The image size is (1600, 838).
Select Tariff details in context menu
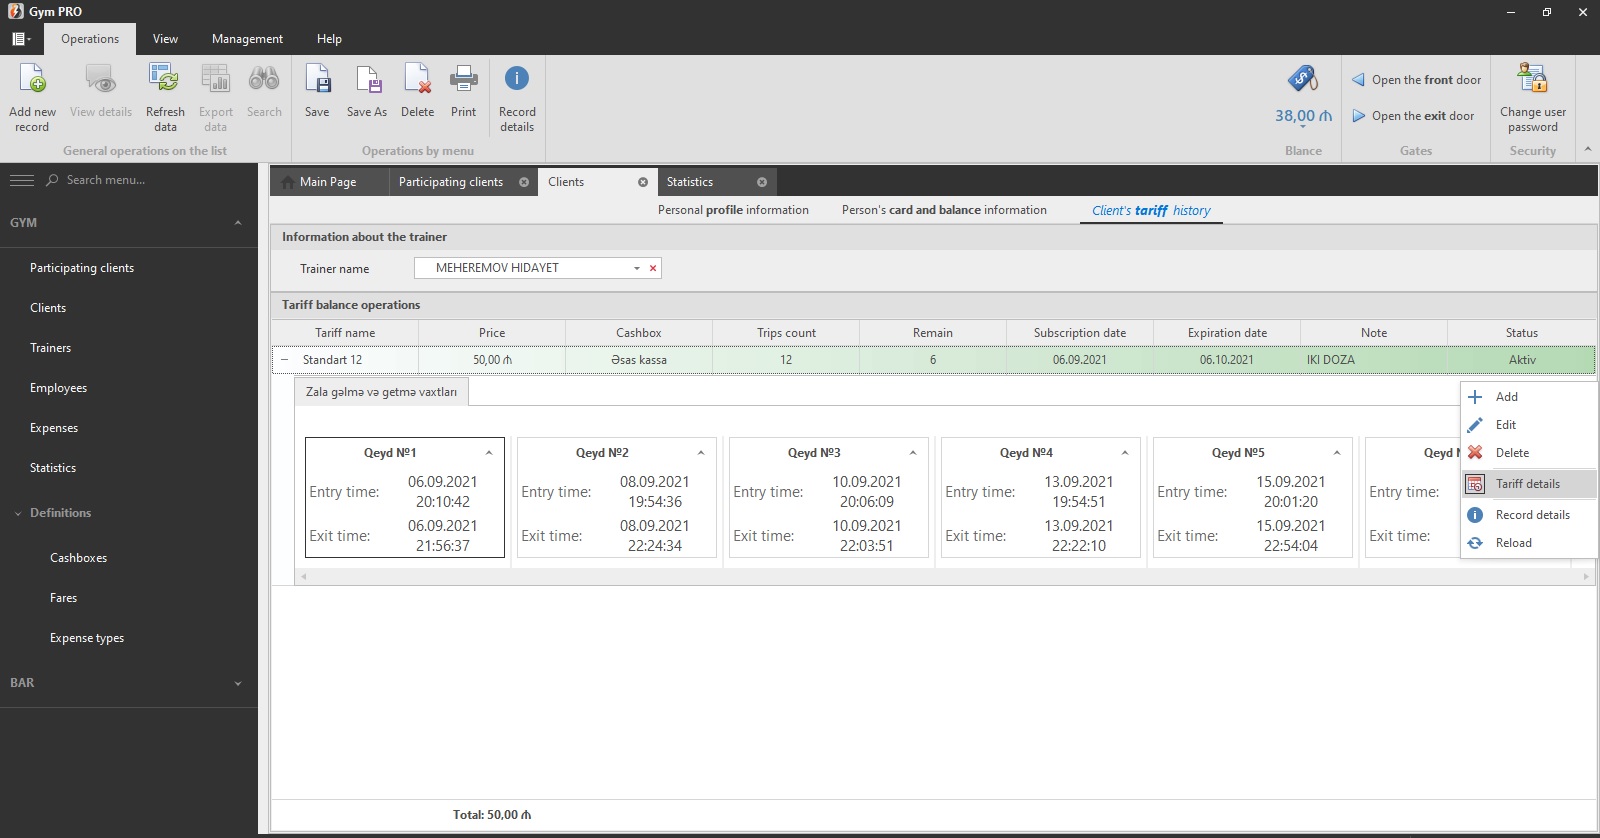tap(1527, 484)
